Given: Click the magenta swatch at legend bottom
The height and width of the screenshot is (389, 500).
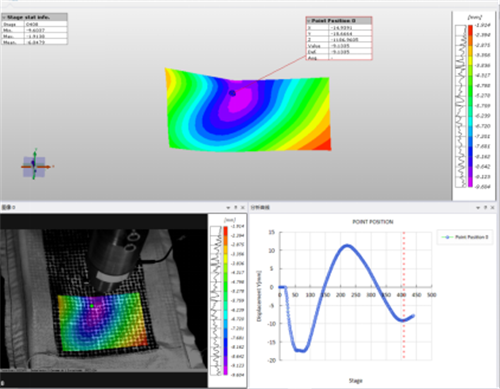Looking at the screenshot, I should (470, 182).
